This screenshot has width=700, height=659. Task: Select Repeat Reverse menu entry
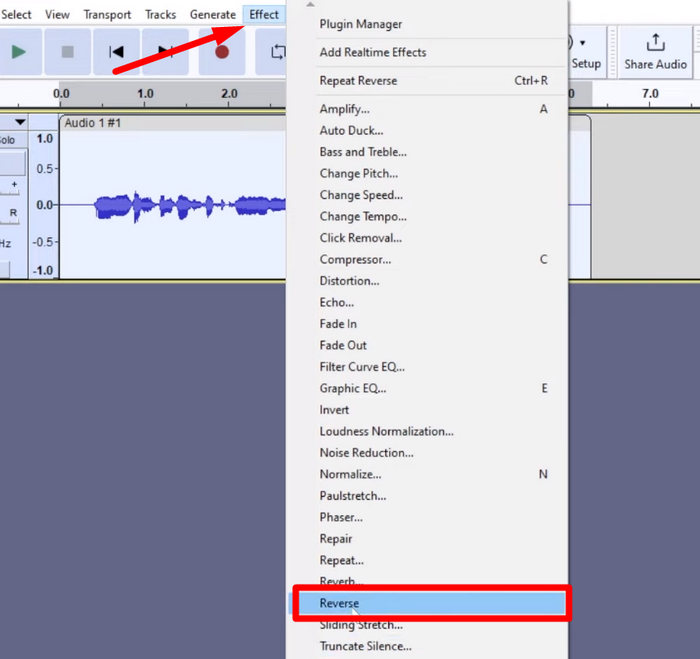click(x=427, y=81)
